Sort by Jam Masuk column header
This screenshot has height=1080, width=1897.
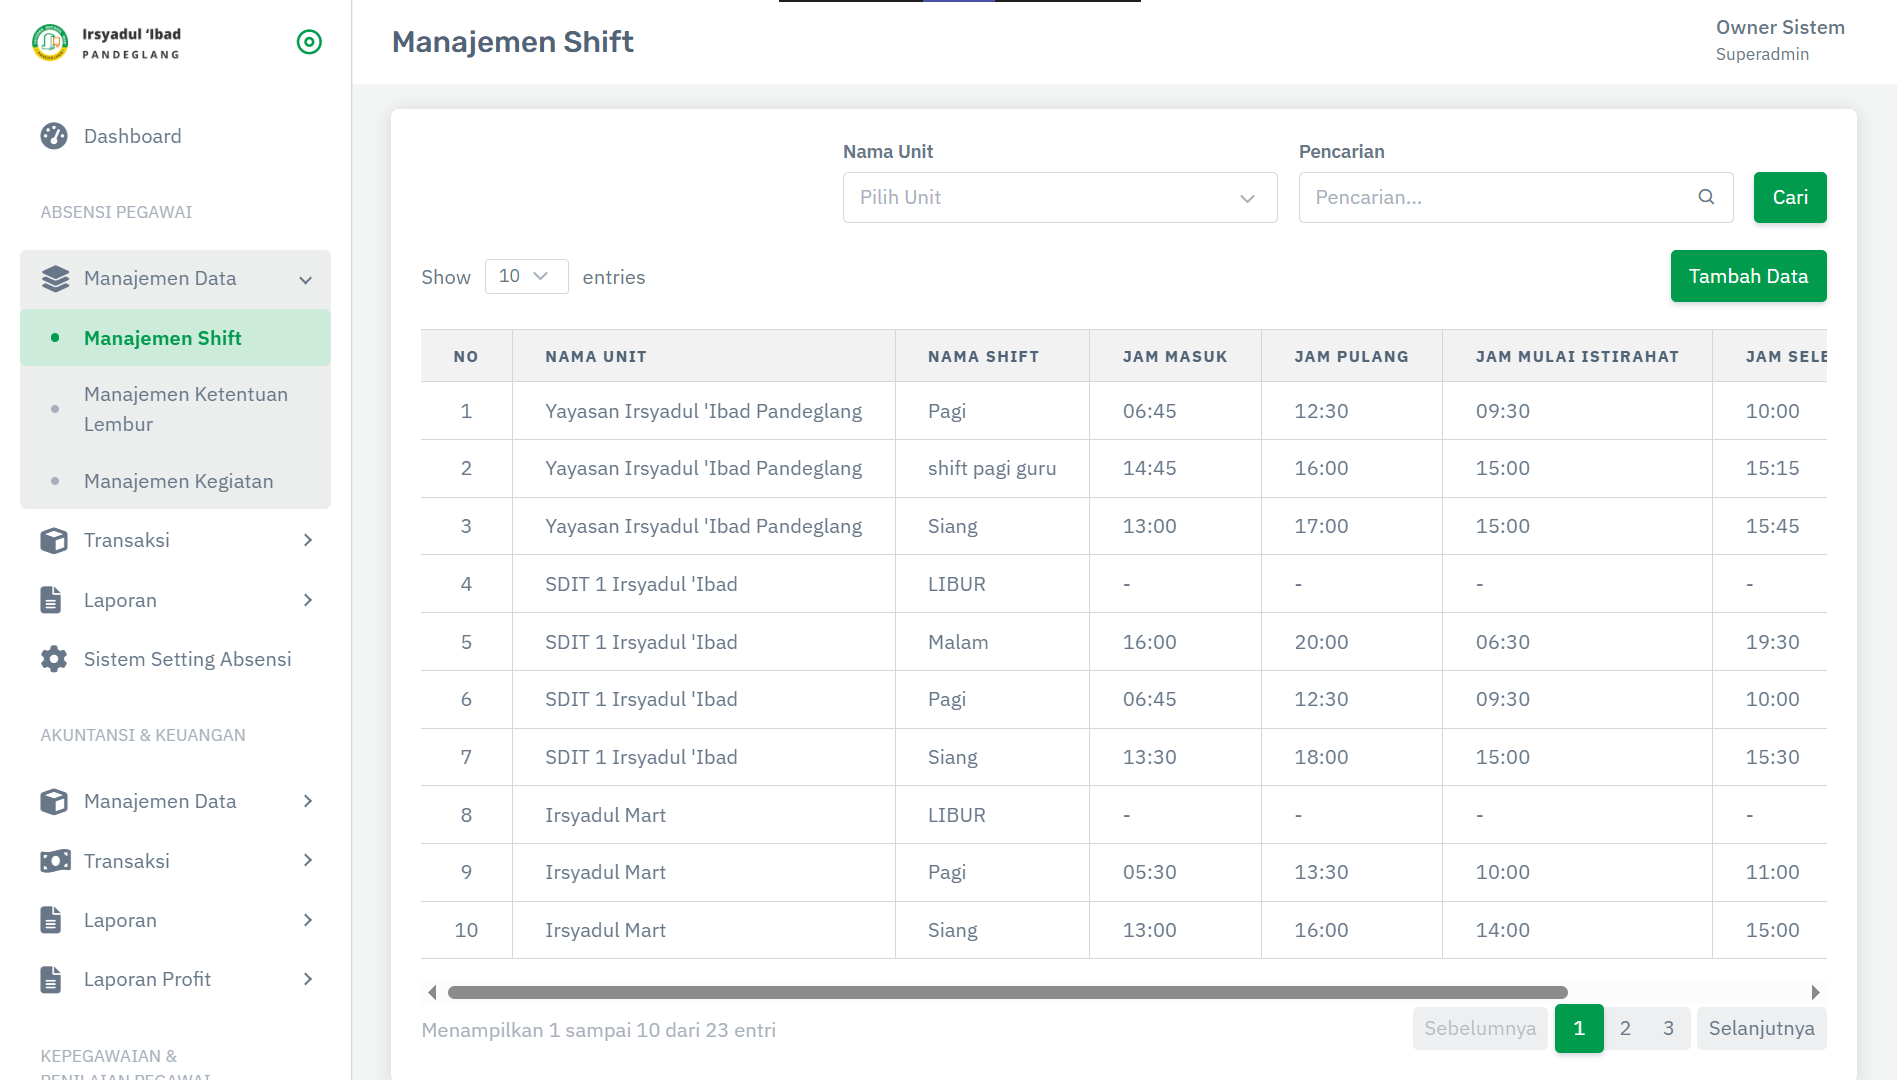click(x=1175, y=356)
